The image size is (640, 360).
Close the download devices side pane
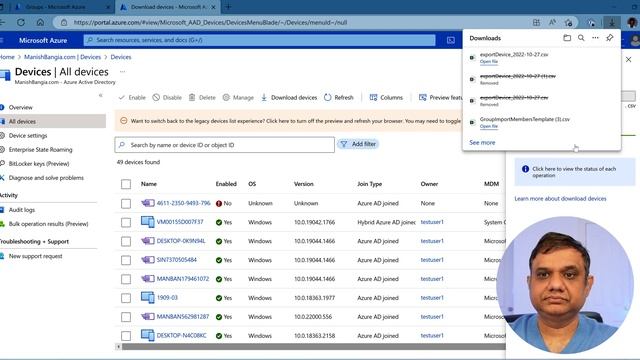tap(629, 60)
